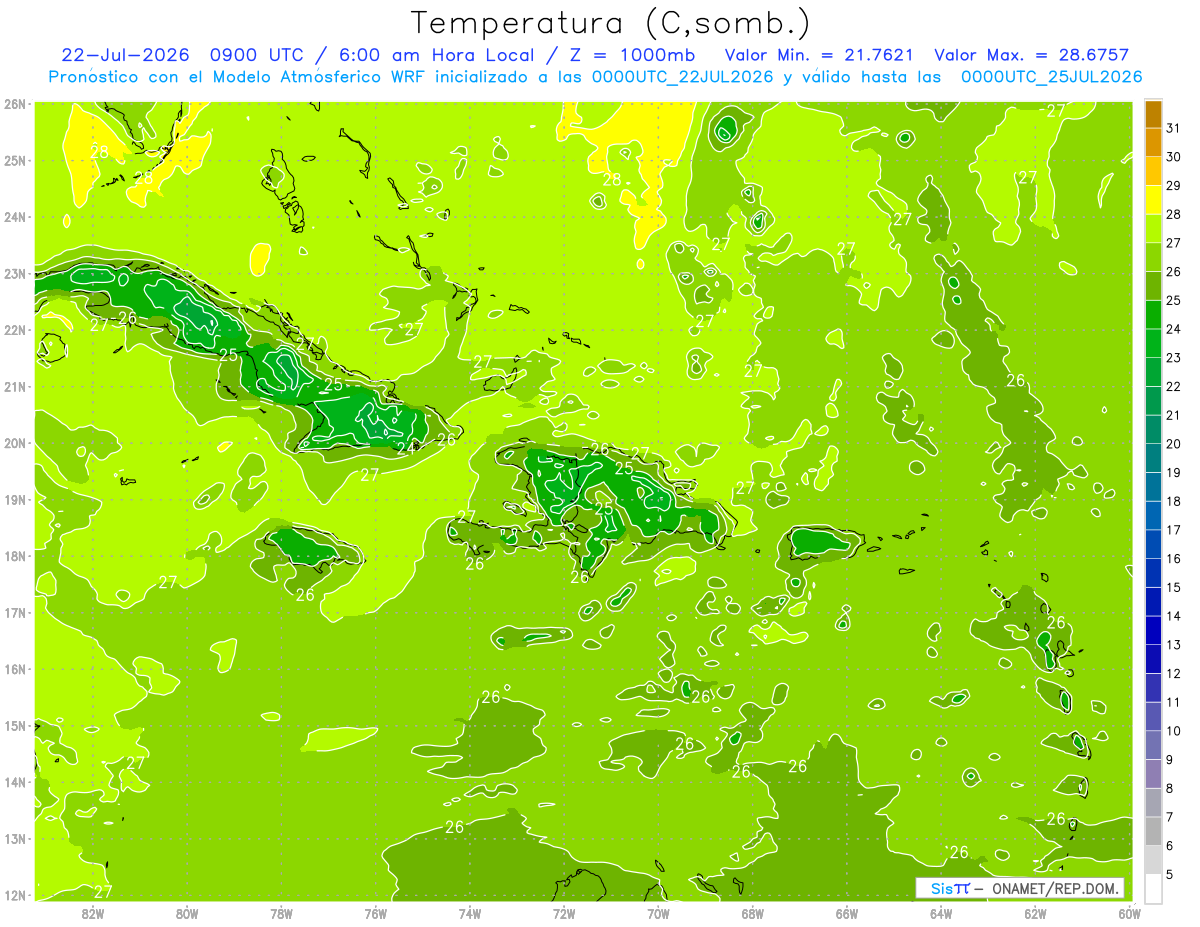This screenshot has height=927, width=1200.
Task: Click the "64W" longitude axis label
Action: click(x=941, y=913)
